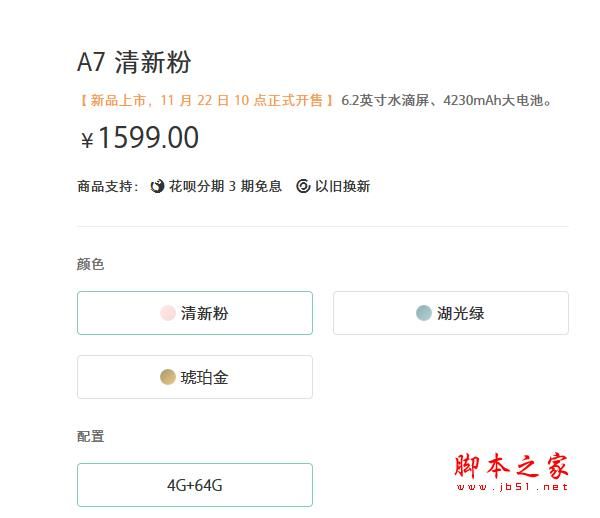Click the amber gold color swatch
The width and height of the screenshot is (600, 518).
click(168, 377)
